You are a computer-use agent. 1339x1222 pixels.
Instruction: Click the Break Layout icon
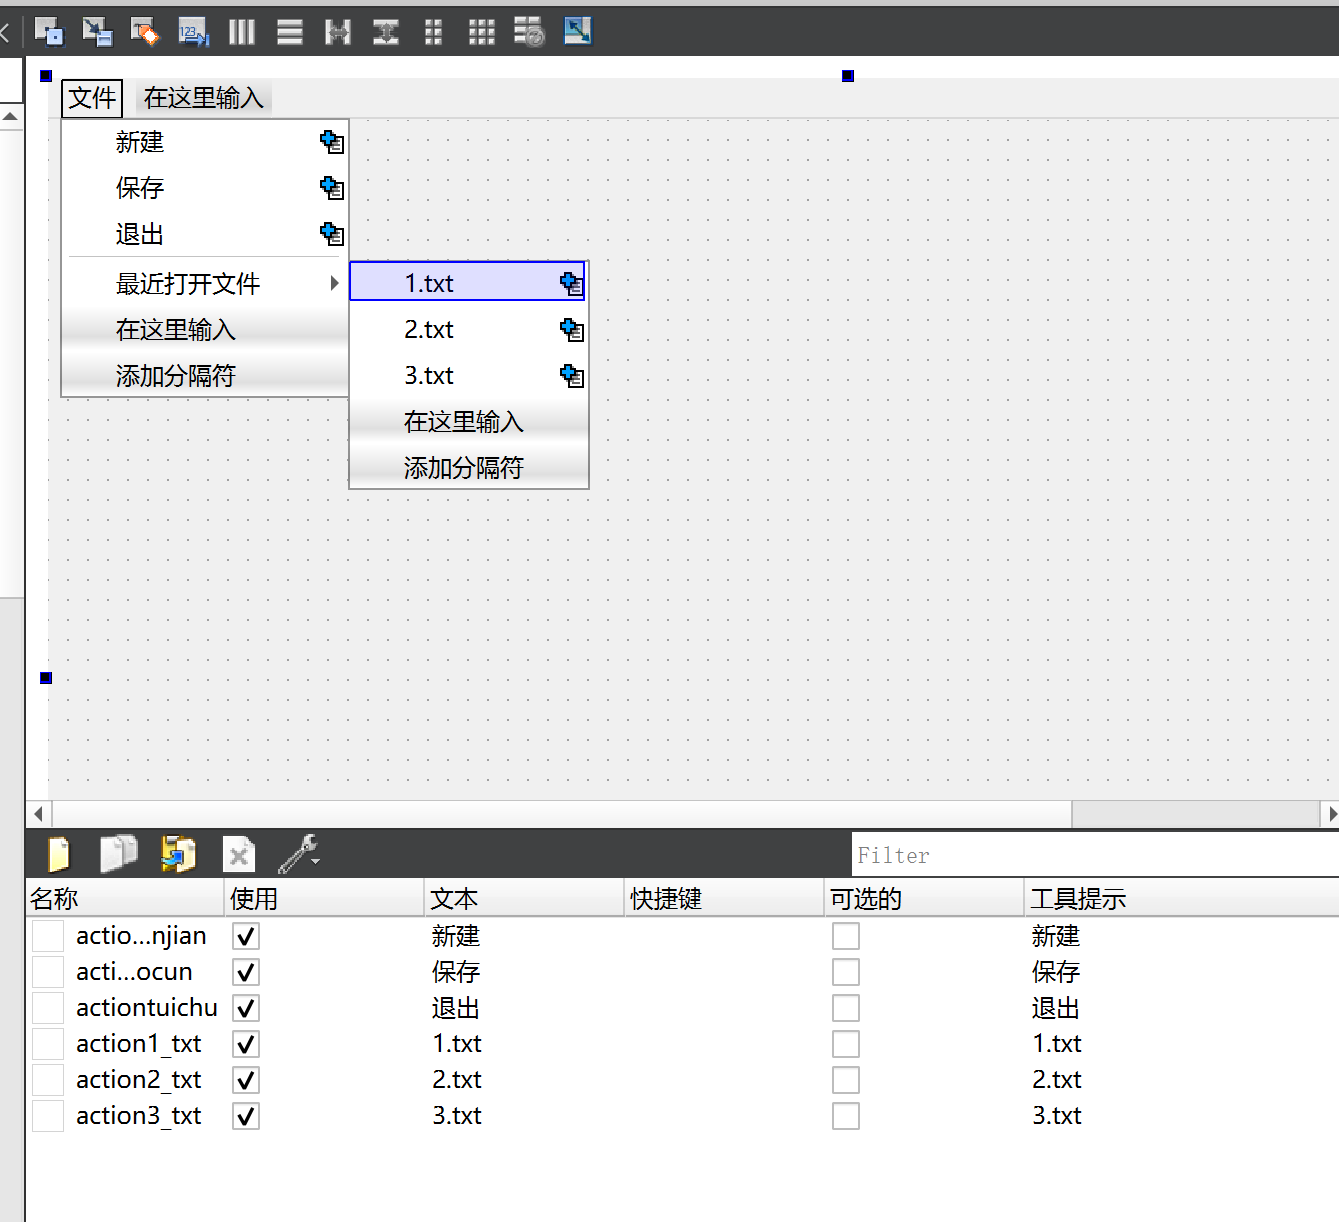[x=529, y=32]
